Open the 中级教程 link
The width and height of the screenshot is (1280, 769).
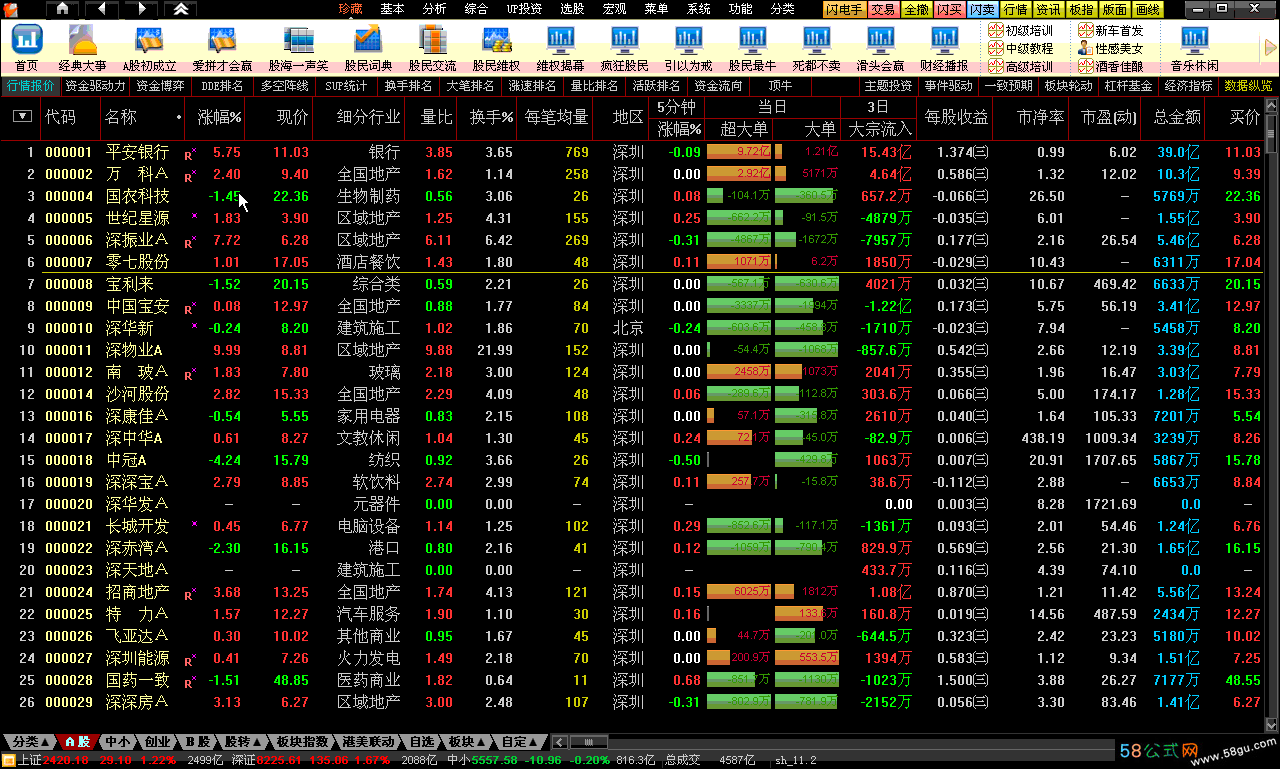coord(1019,48)
